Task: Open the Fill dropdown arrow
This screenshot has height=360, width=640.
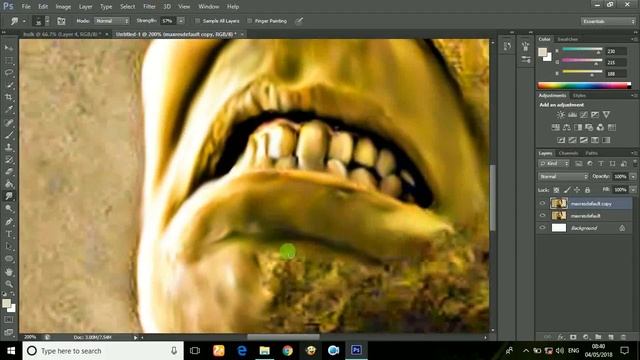Action: coord(633,190)
